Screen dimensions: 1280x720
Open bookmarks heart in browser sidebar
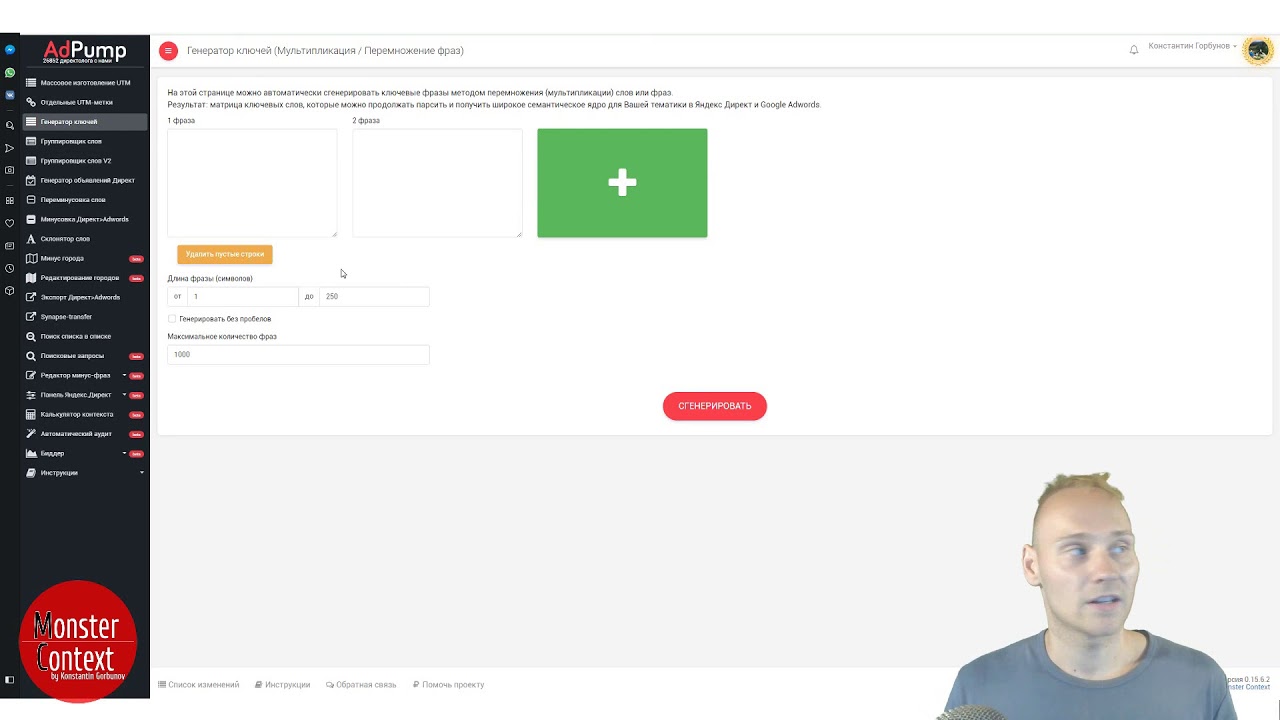(10, 222)
